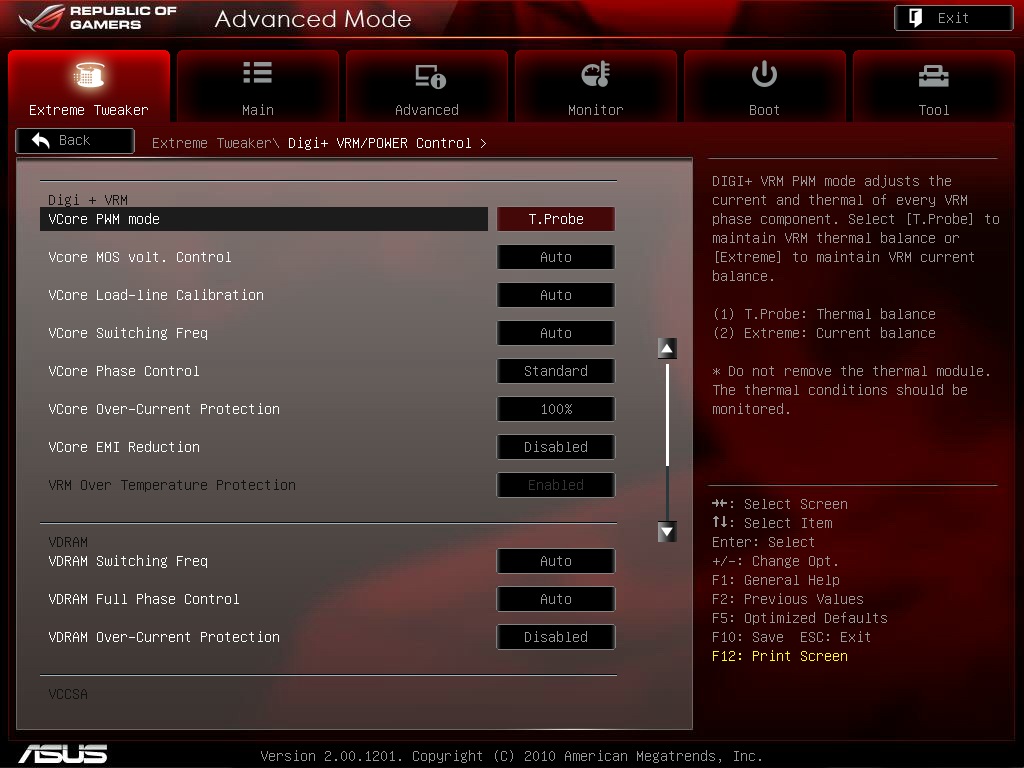Open VCore Over-Current Protection 100% dropdown
The width and height of the screenshot is (1024, 768).
(x=556, y=409)
